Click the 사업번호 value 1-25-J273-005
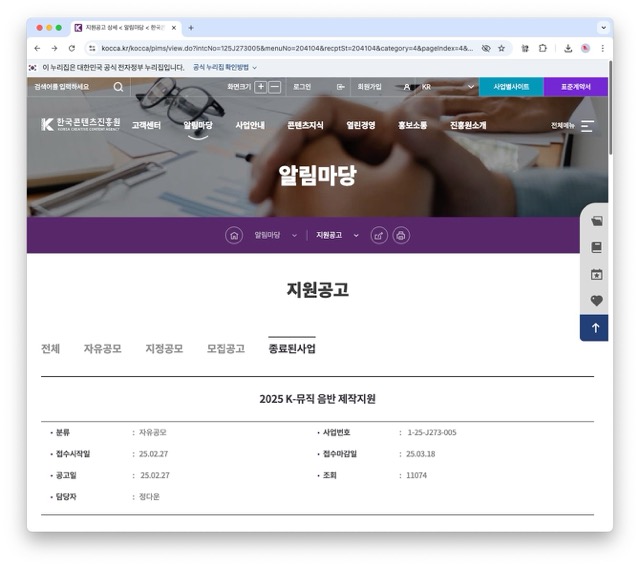 [x=432, y=433]
